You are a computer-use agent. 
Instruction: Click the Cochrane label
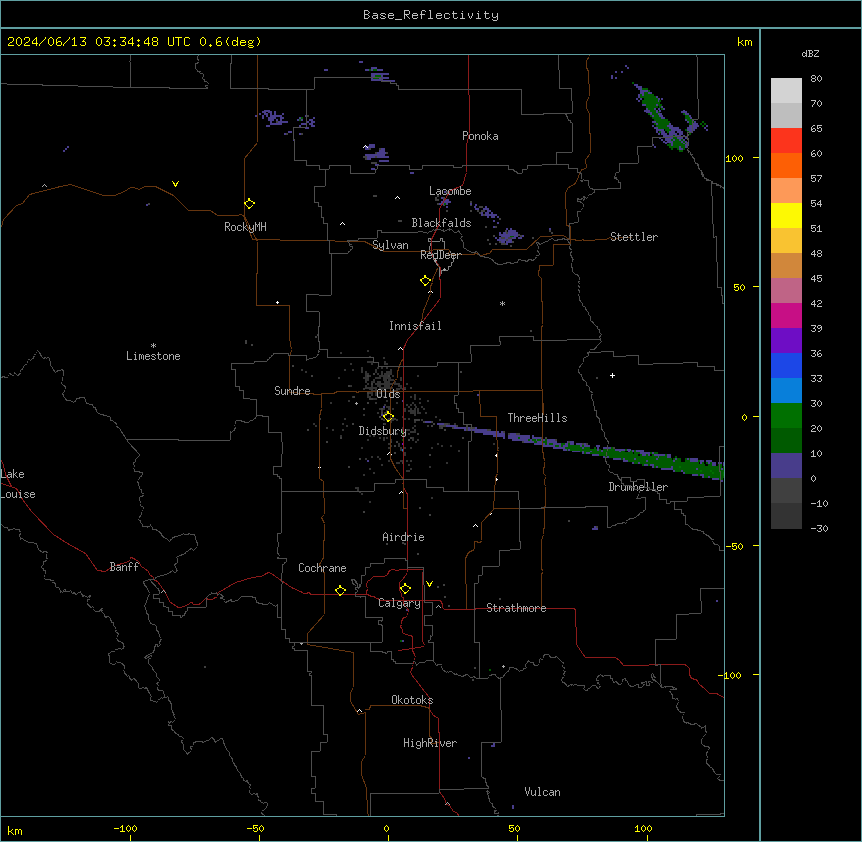pos(322,568)
